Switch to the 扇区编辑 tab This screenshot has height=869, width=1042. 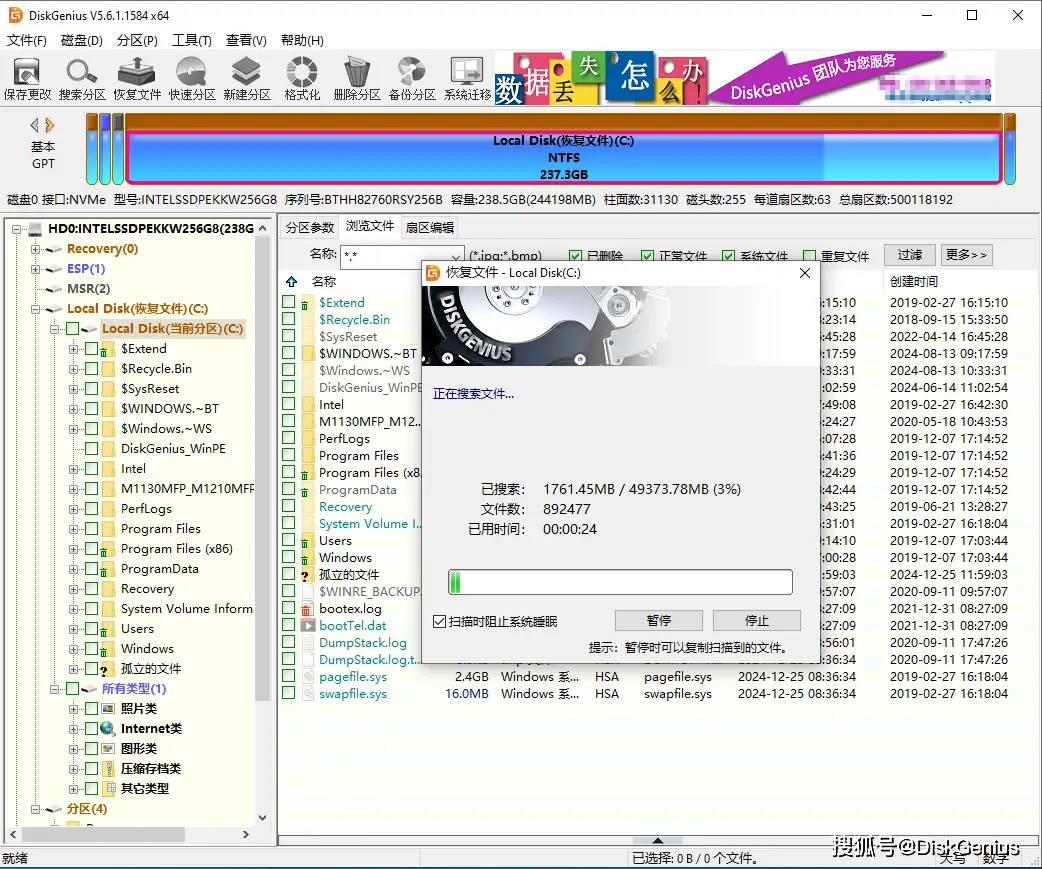430,227
